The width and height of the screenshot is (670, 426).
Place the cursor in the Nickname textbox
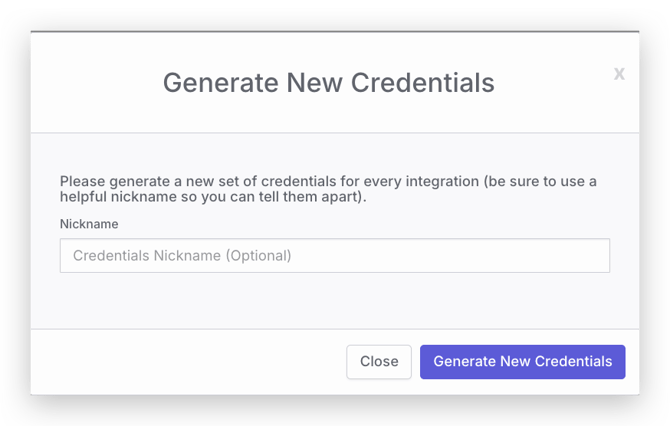335,256
